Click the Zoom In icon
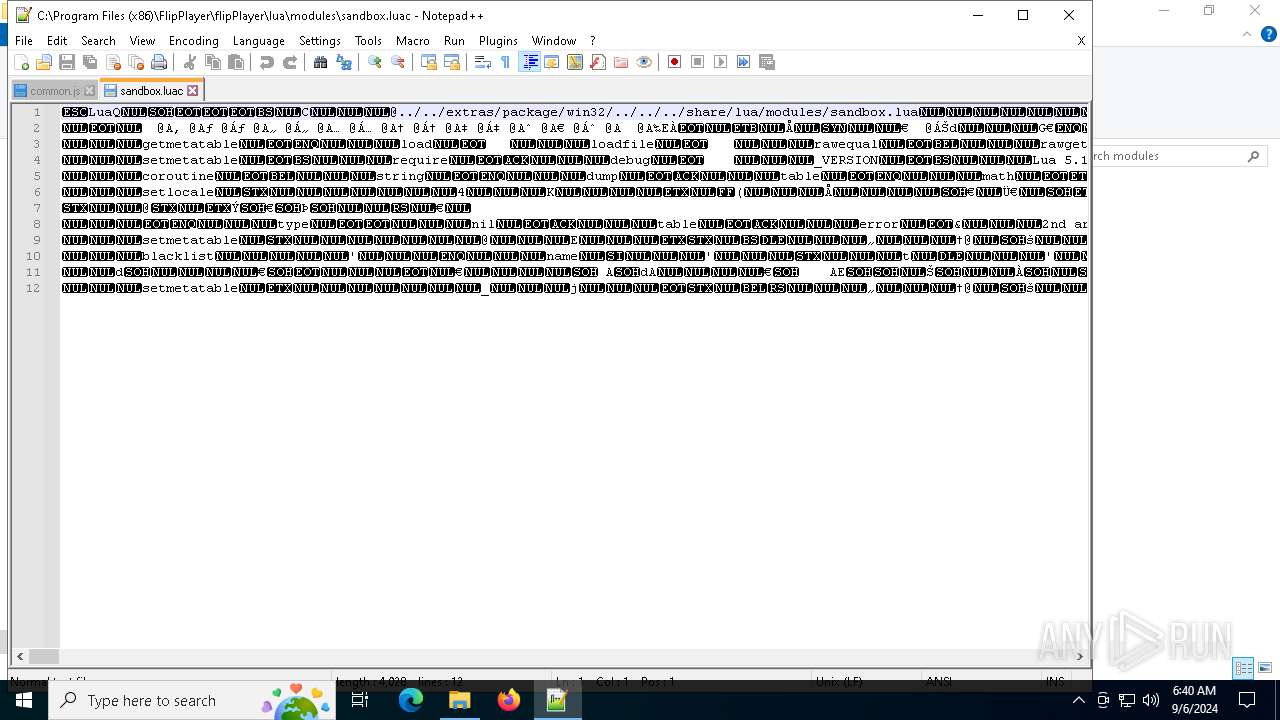The image size is (1280, 720). (374, 62)
